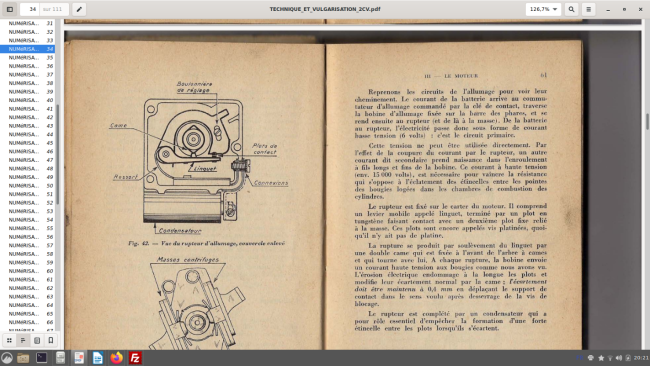Switch sidebar to thumbnails grid view
Image resolution: width=650 pixels, height=366 pixels.
9,340
